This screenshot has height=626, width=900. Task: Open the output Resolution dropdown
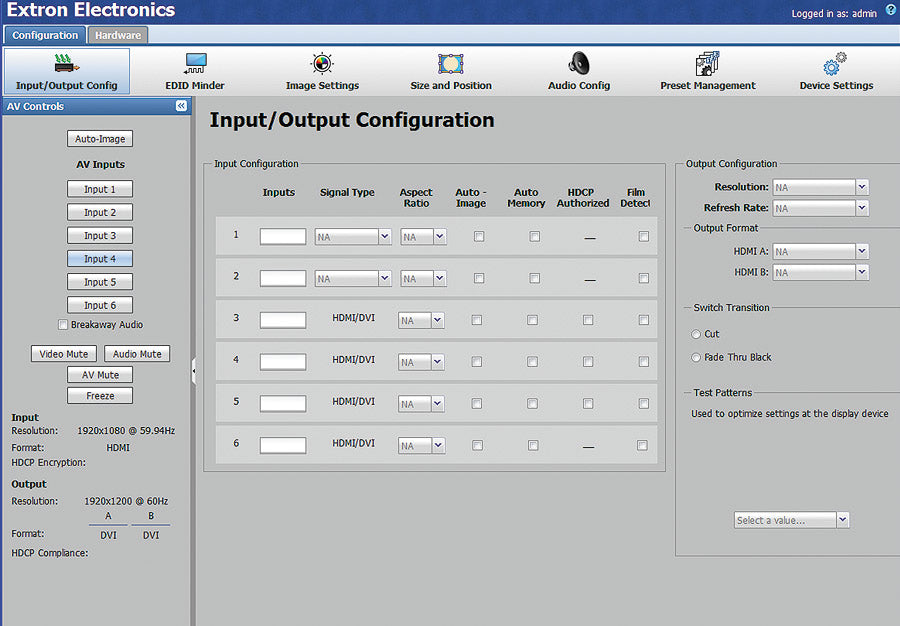tap(821, 187)
